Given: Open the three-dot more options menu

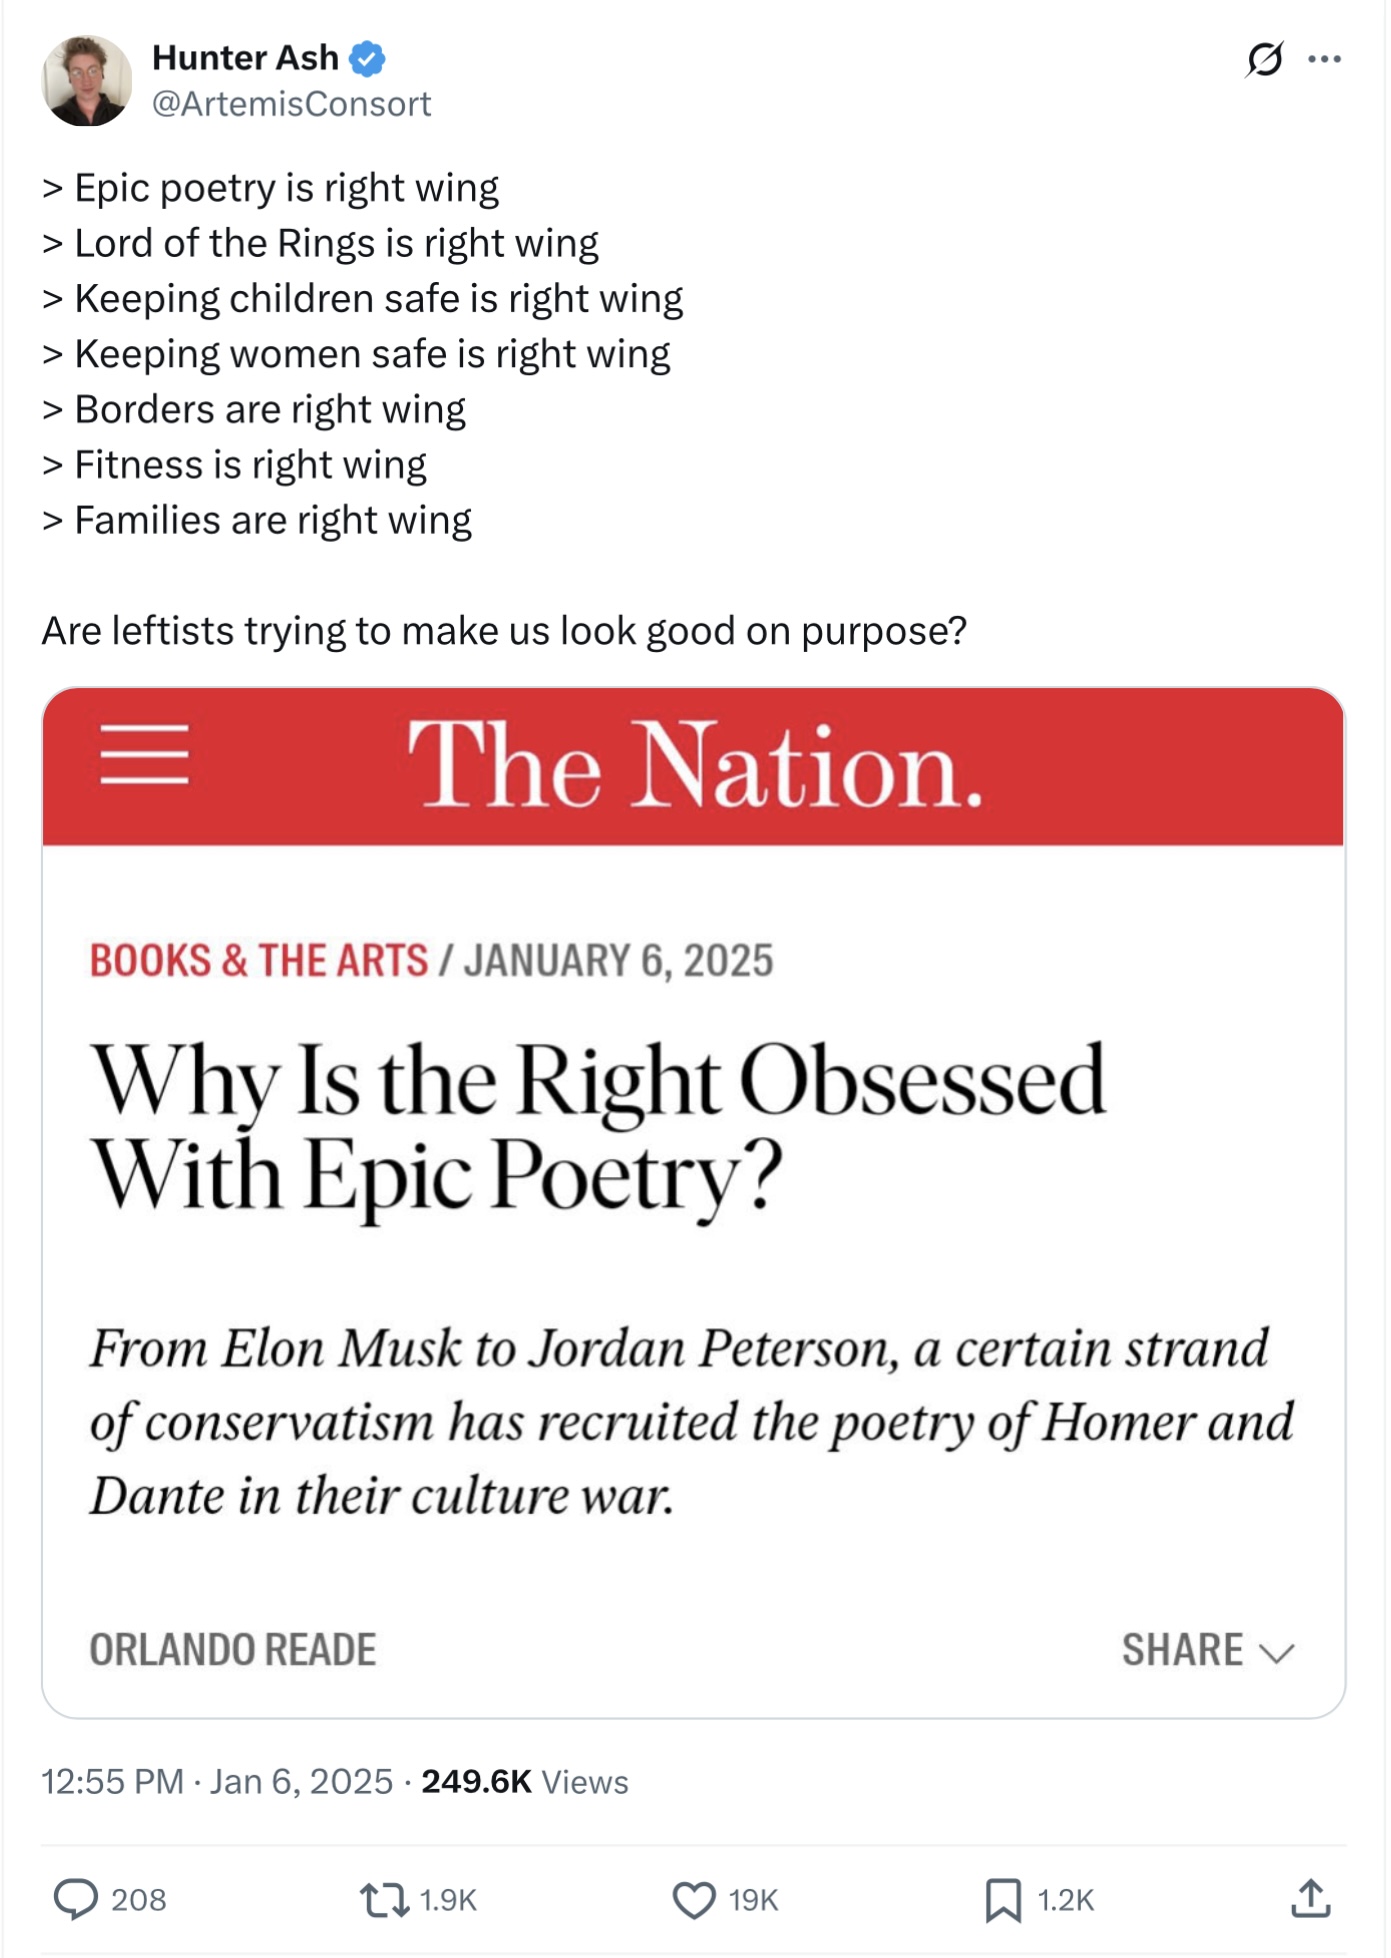Looking at the screenshot, I should [1324, 59].
